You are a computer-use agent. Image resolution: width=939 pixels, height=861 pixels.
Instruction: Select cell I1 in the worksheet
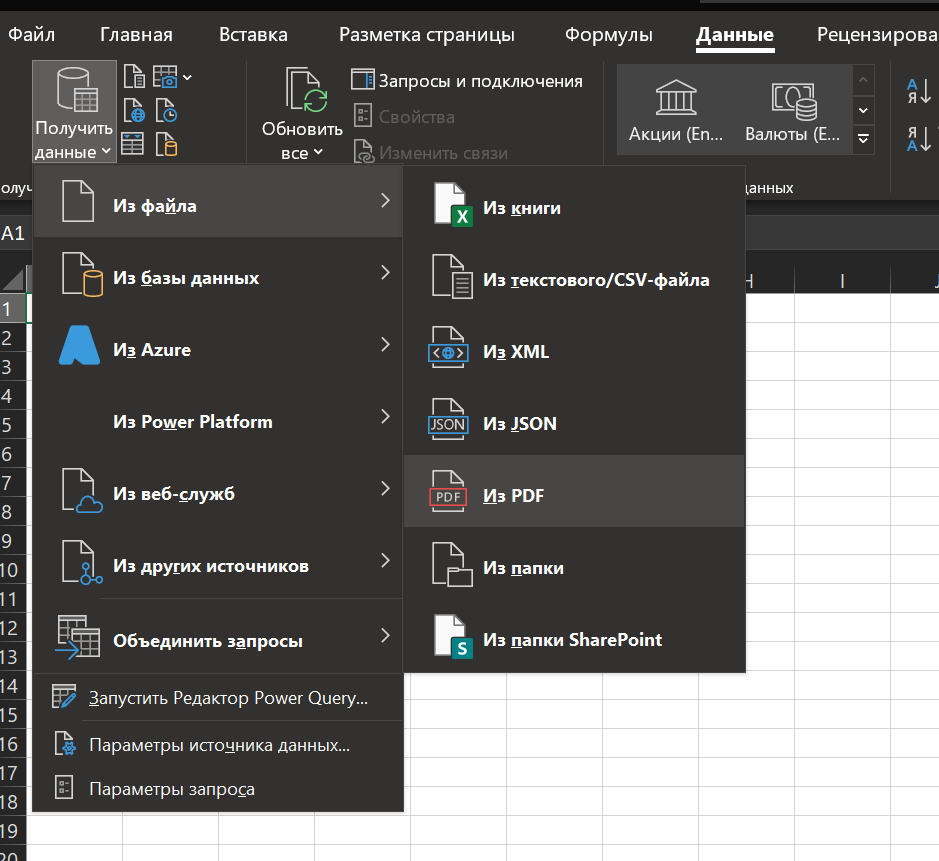click(x=842, y=308)
